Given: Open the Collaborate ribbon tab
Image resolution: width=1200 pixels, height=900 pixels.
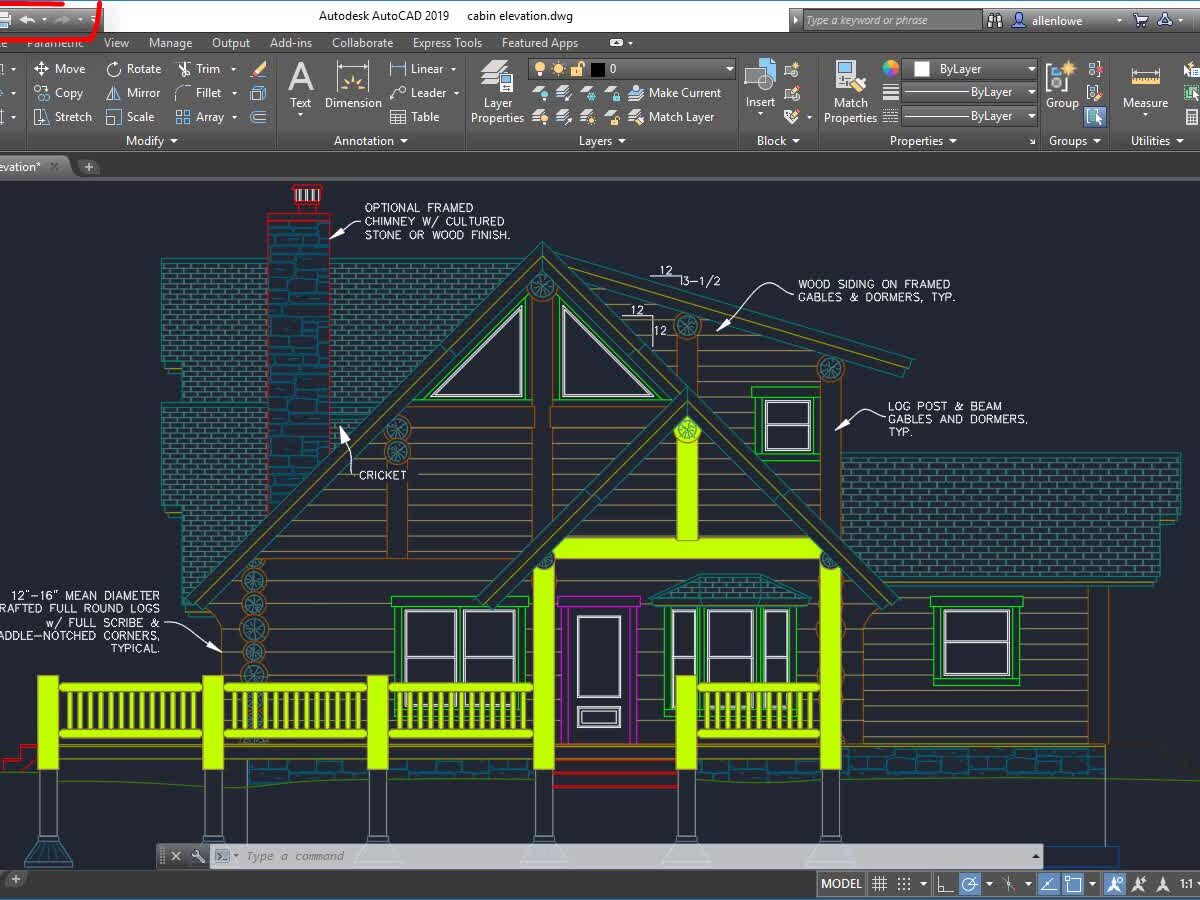Looking at the screenshot, I should 362,43.
